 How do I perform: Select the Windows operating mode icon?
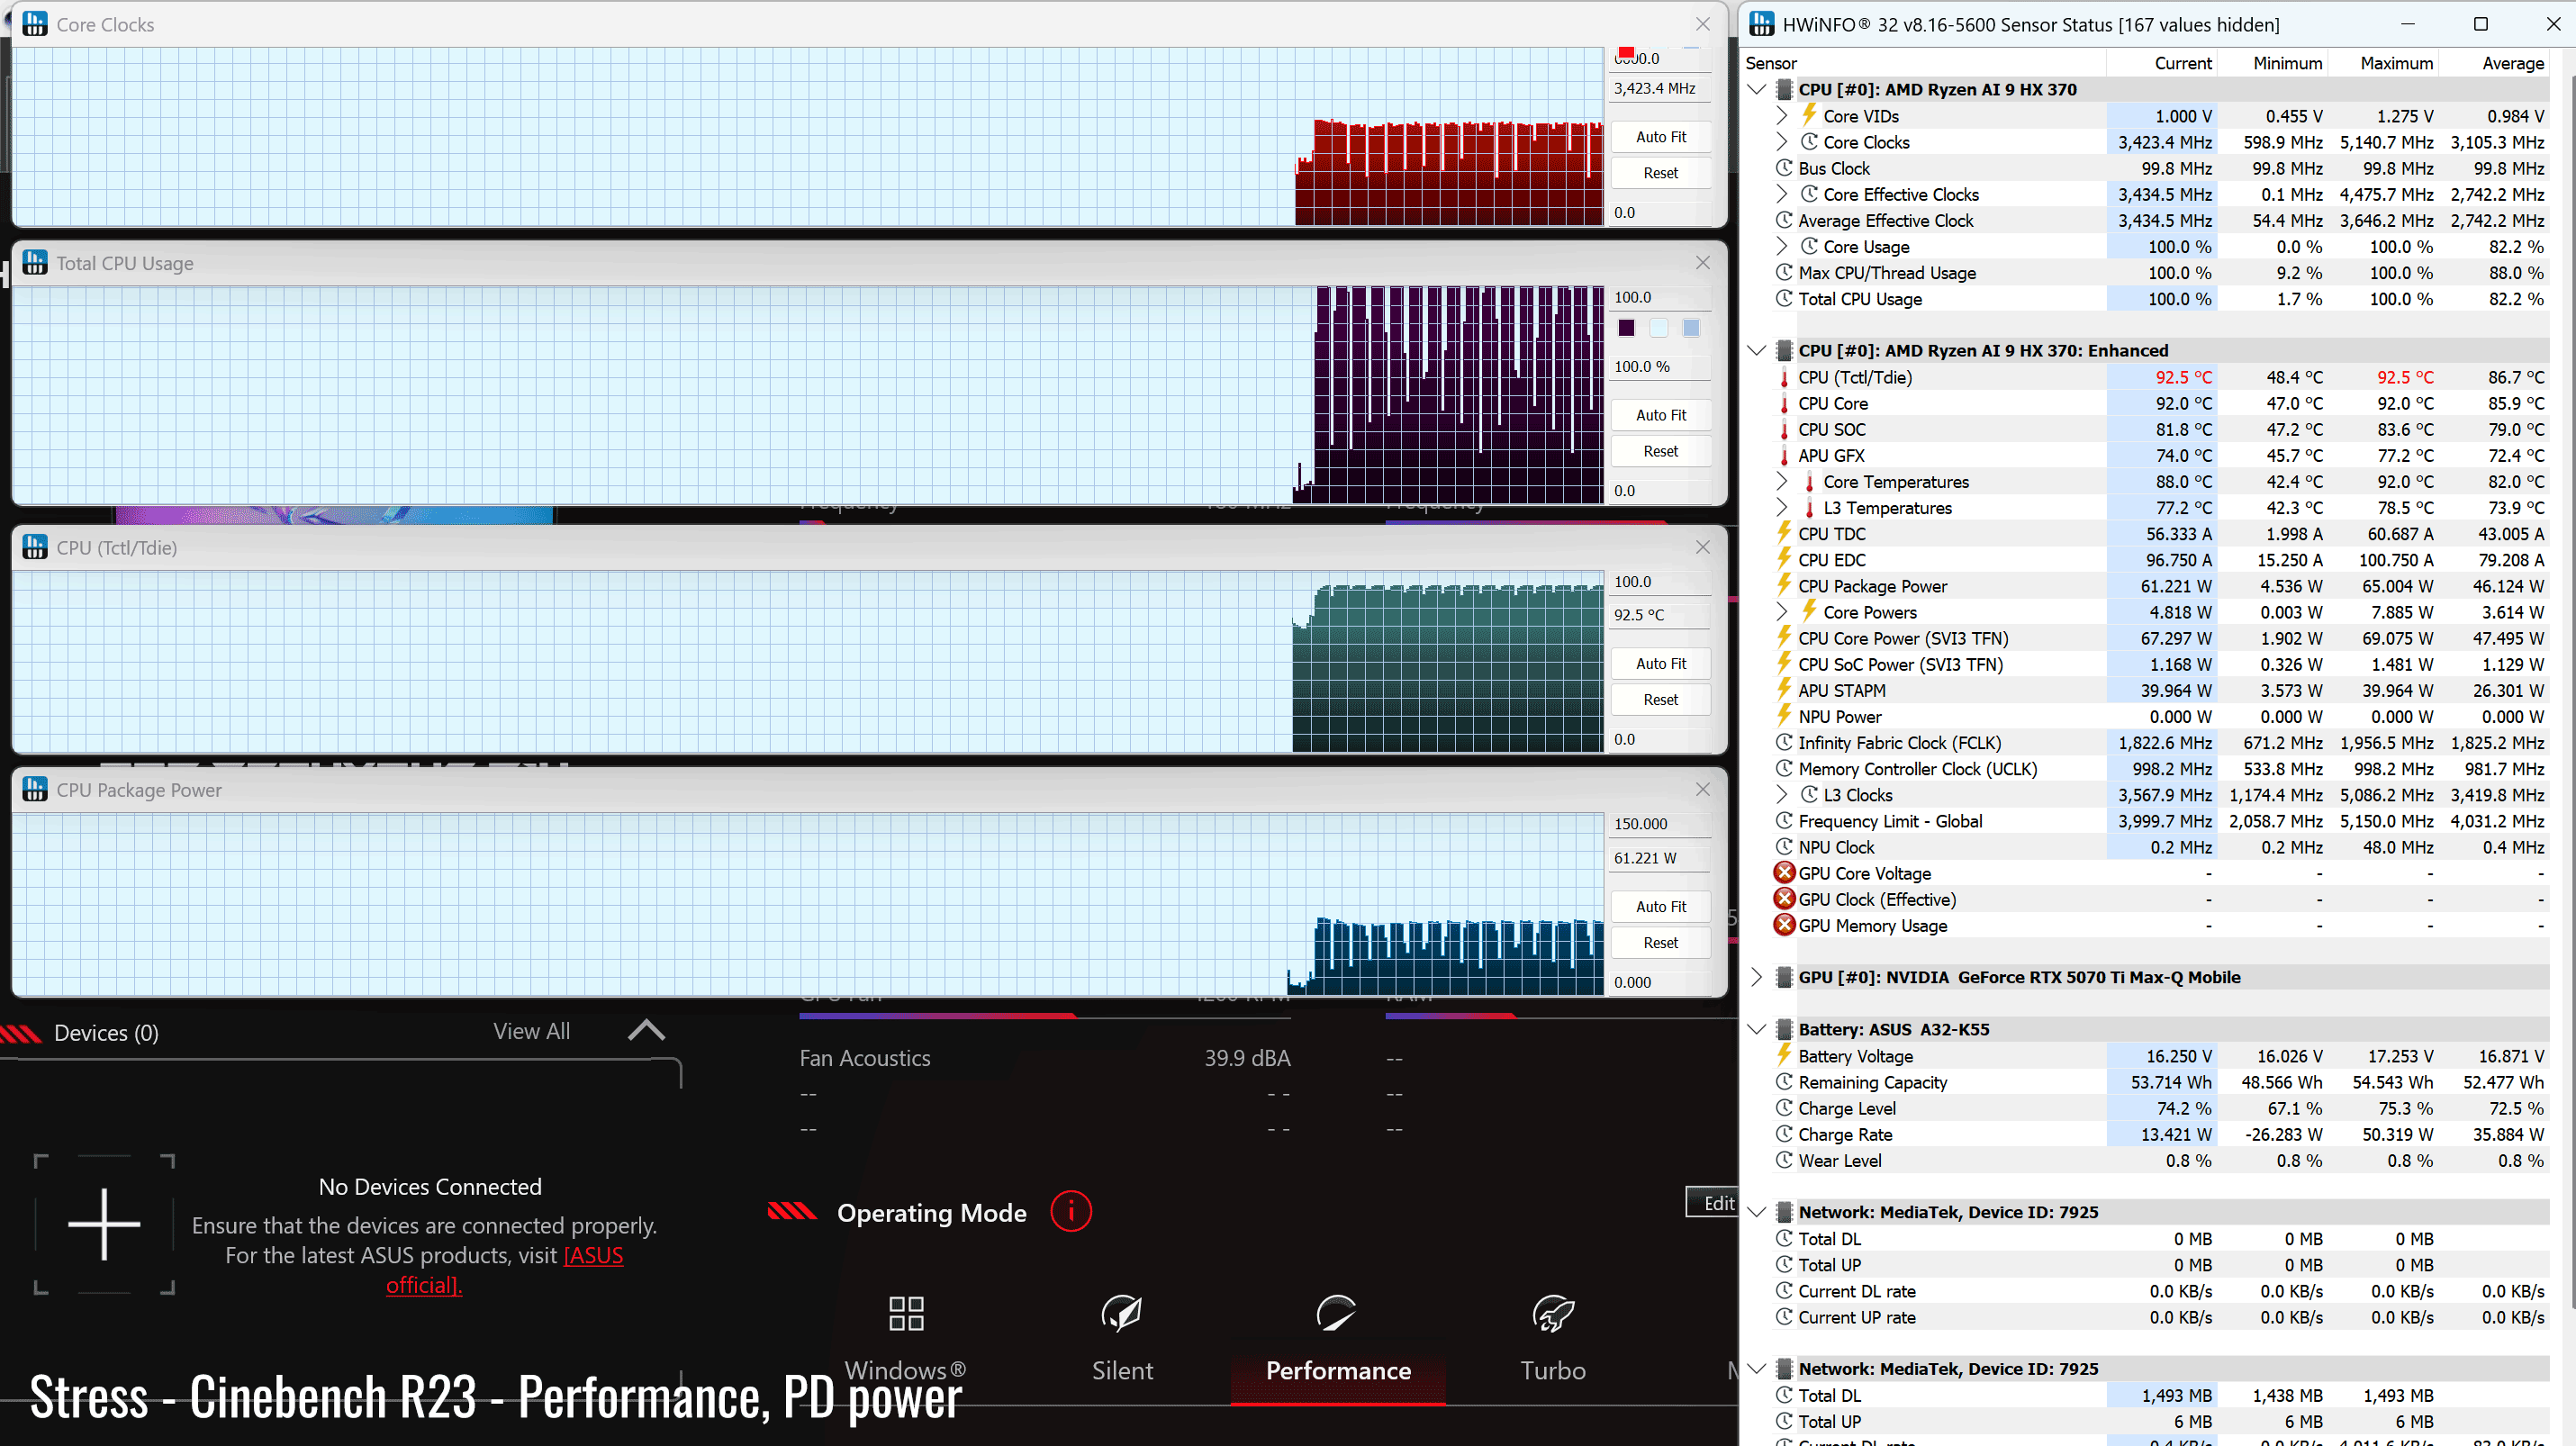tap(906, 1313)
